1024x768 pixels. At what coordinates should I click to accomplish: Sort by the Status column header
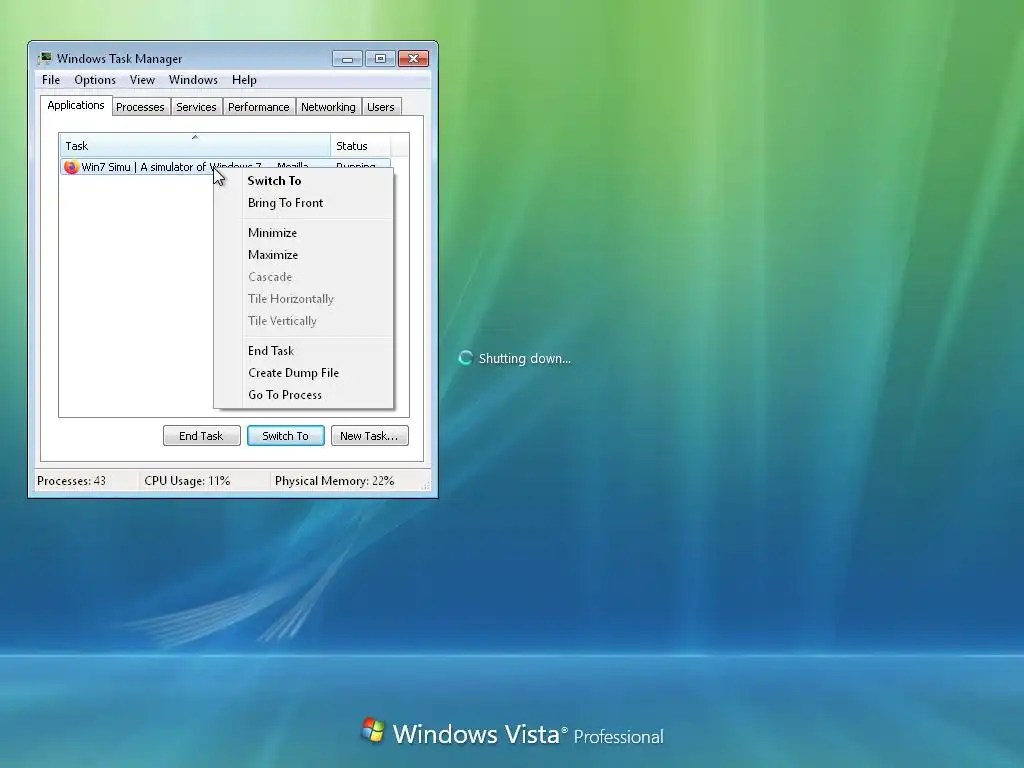click(360, 146)
